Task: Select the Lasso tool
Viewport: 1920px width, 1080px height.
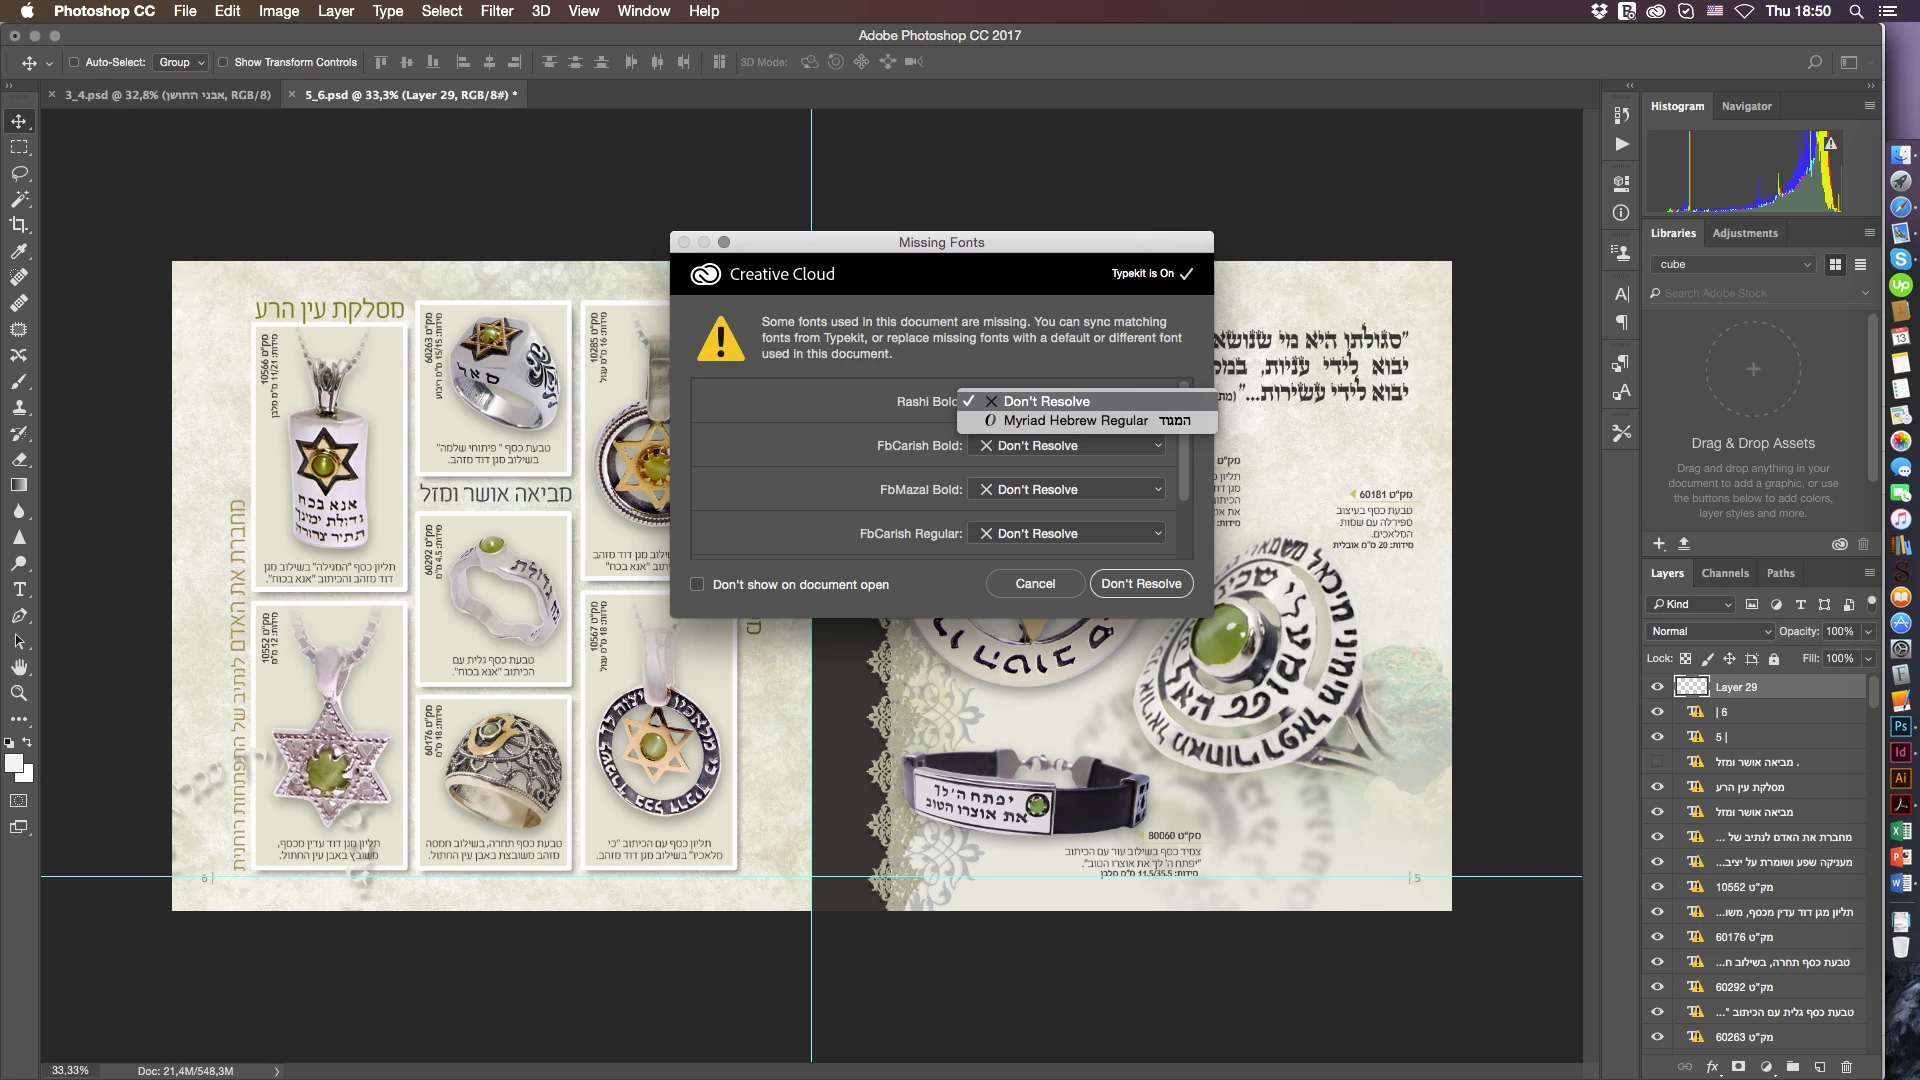Action: tap(19, 173)
